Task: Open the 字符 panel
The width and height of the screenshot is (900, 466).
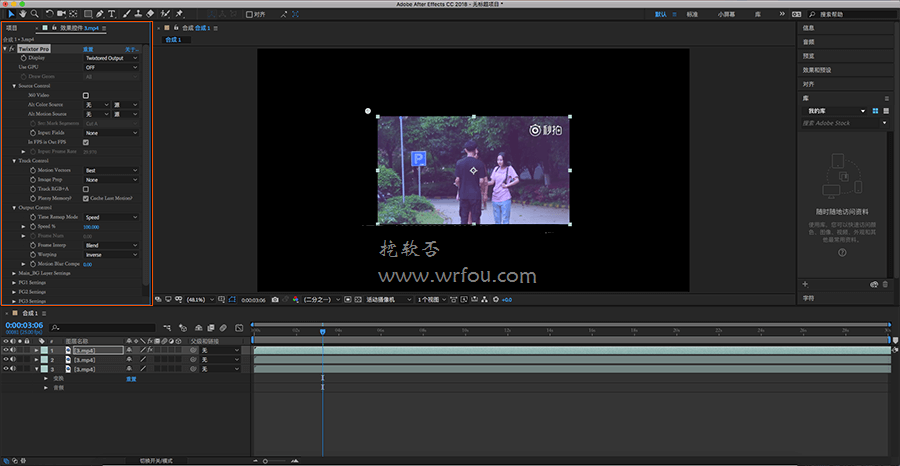Action: [x=808, y=298]
